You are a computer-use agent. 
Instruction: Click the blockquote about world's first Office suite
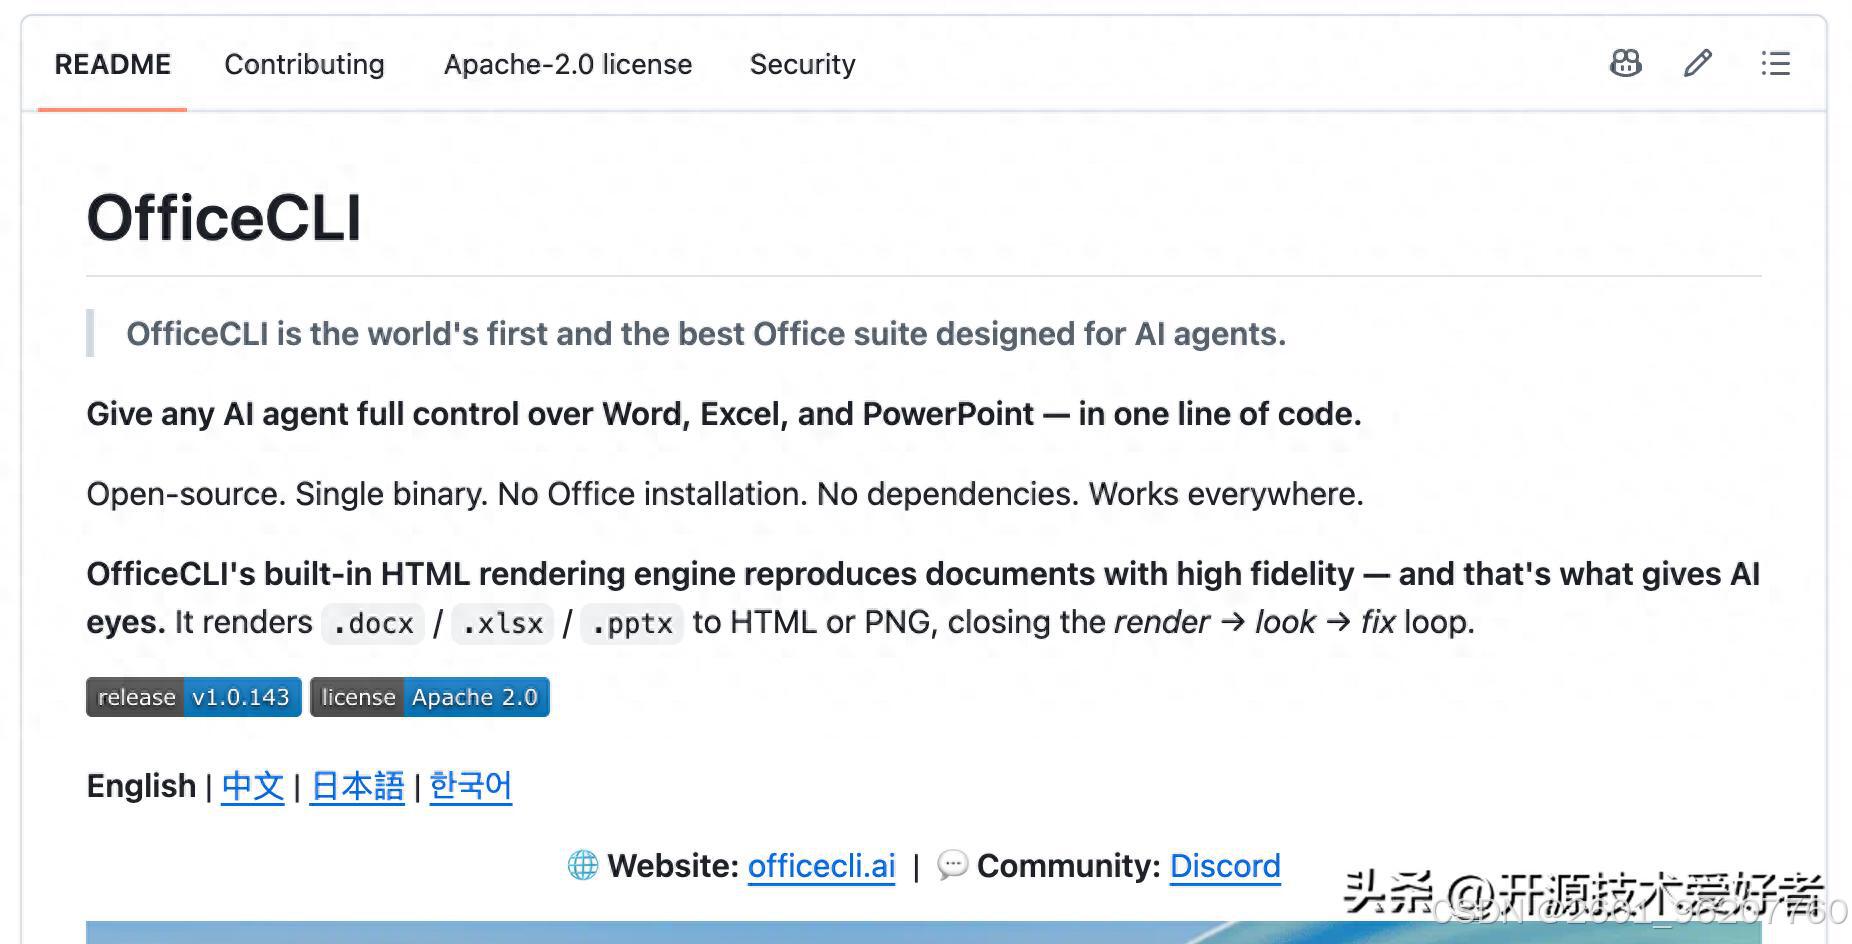tap(706, 334)
